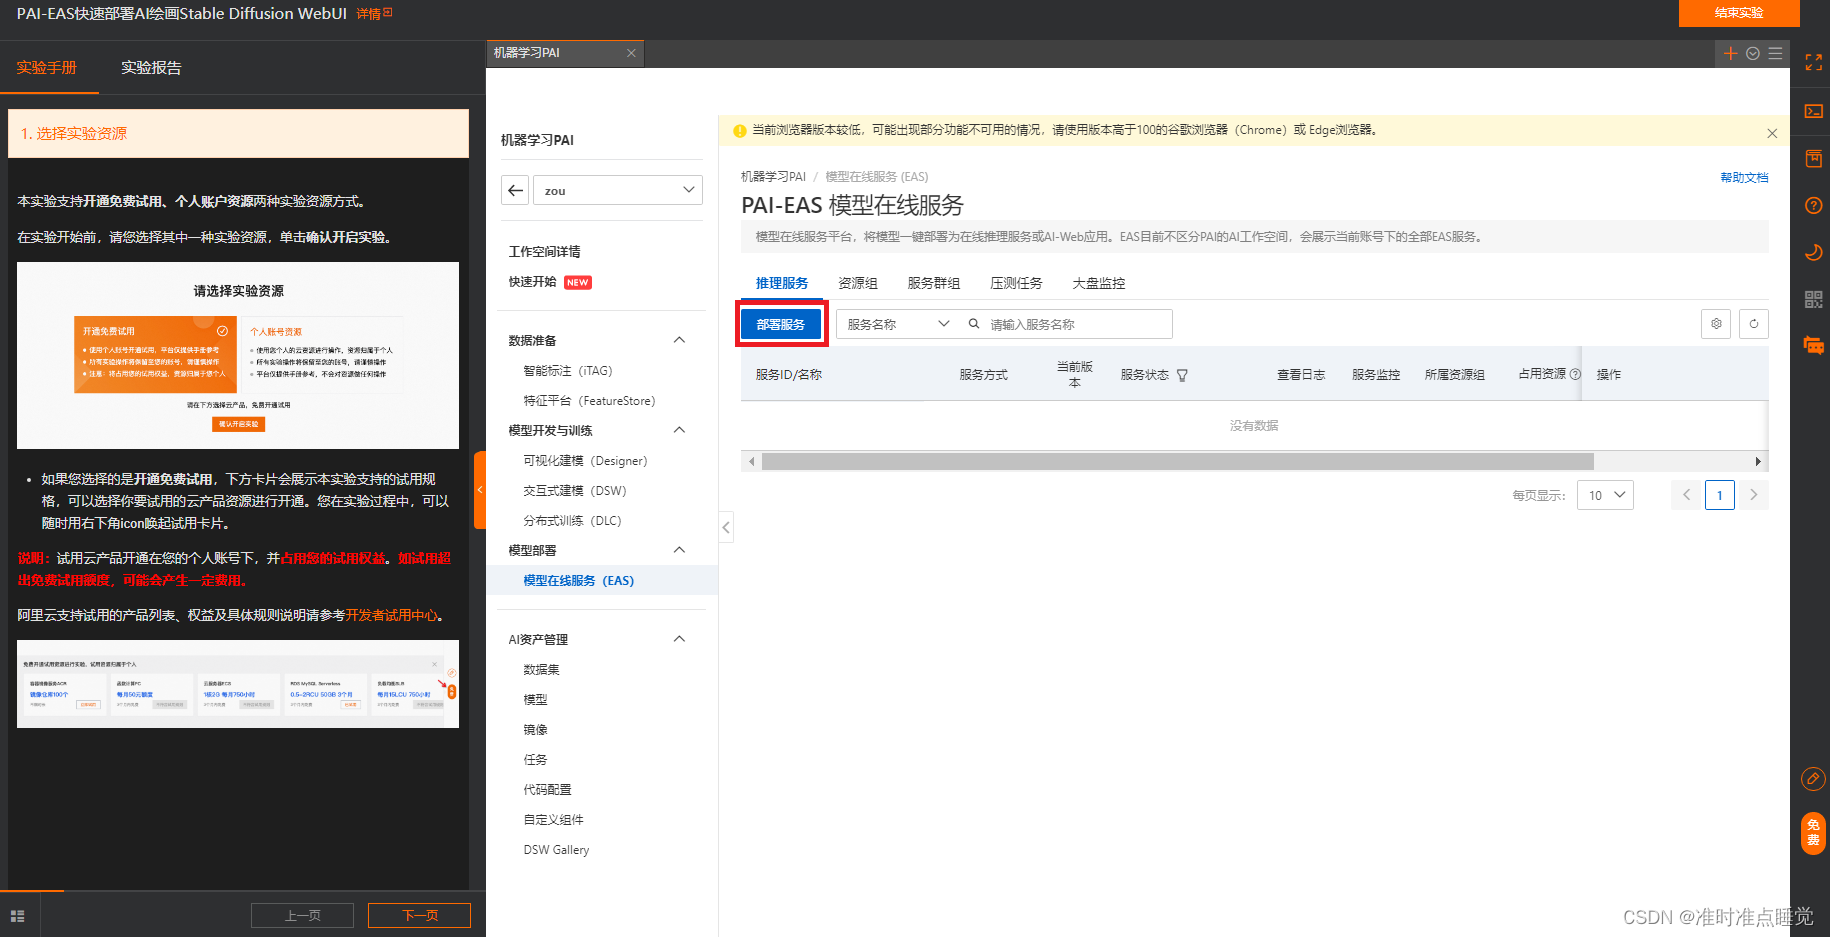Viewport: 1830px width, 937px height.
Task: Toggle dark mode moon icon
Action: [x=1813, y=252]
